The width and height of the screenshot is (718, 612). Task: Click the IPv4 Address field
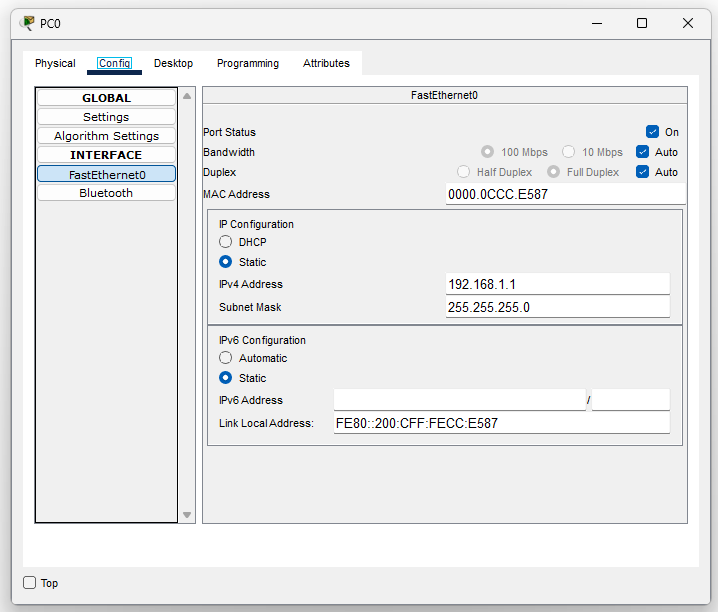click(557, 284)
